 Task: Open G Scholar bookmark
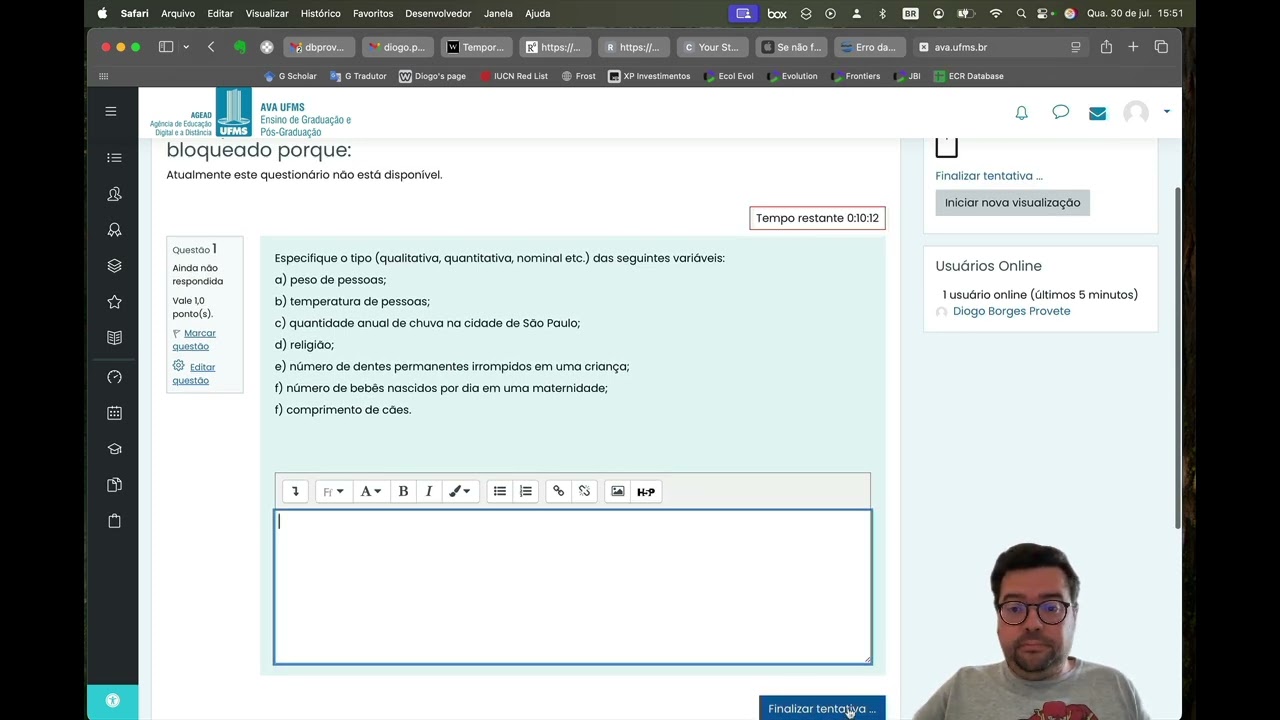pos(290,76)
